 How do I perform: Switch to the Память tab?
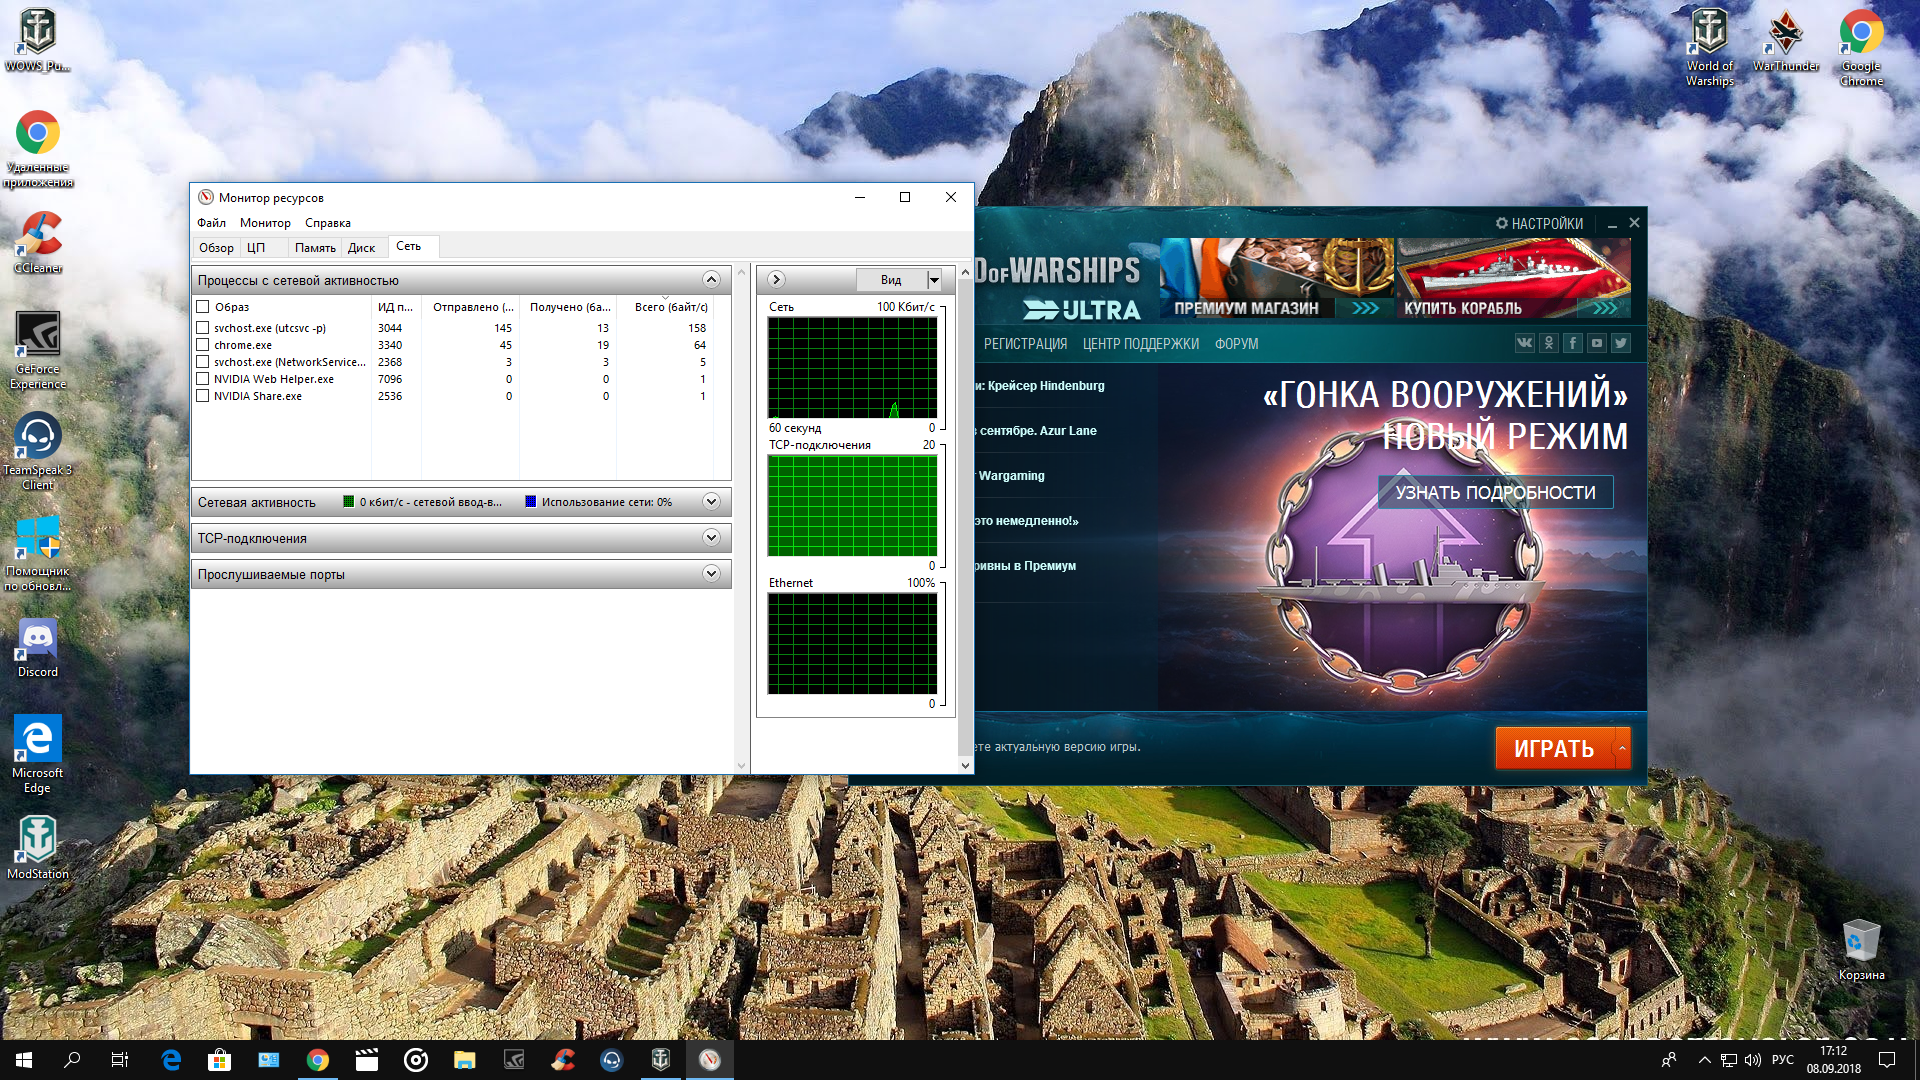point(315,248)
